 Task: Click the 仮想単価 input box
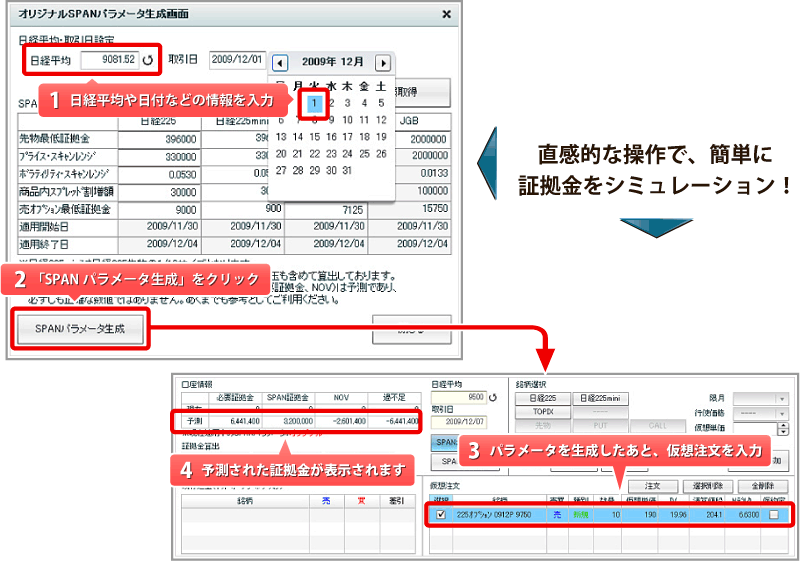point(755,428)
